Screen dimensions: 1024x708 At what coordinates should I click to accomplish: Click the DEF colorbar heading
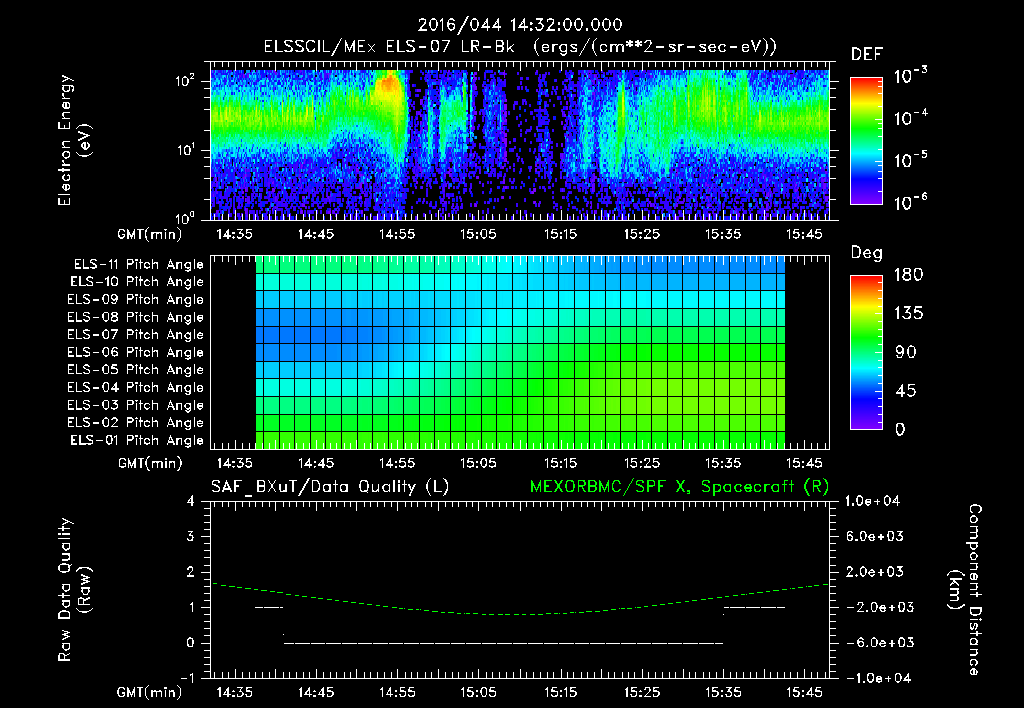point(866,54)
